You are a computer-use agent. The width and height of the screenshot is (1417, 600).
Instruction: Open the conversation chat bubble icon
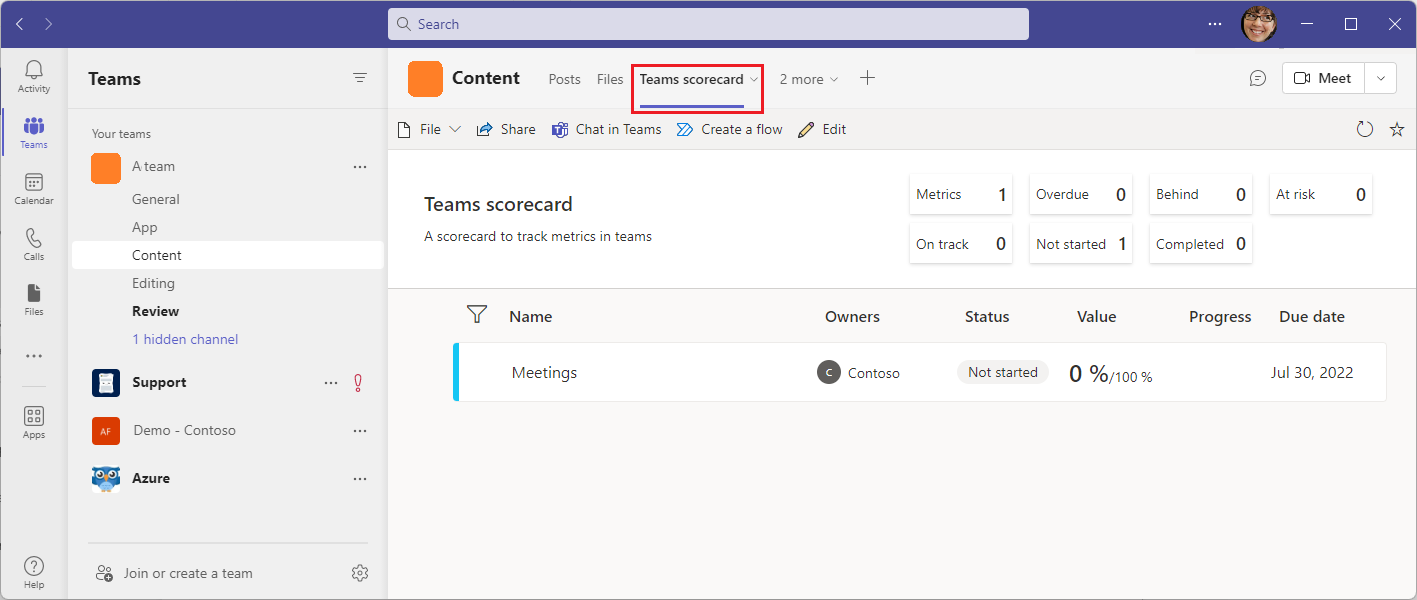click(1258, 78)
